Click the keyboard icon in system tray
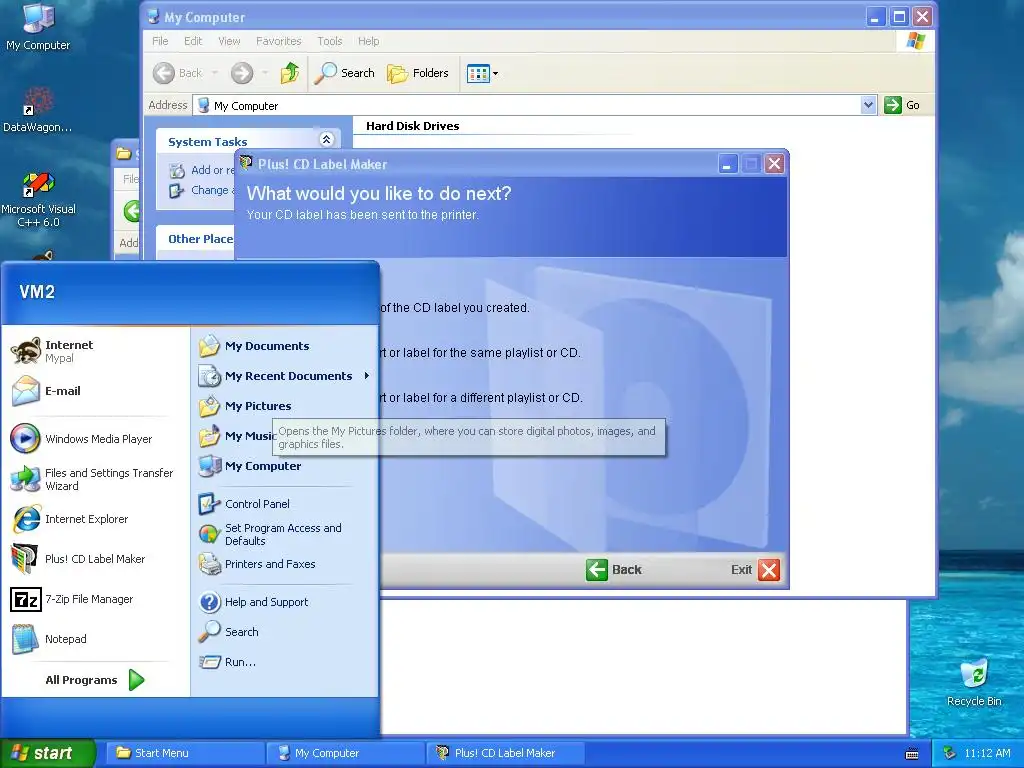The height and width of the screenshot is (768, 1024). [912, 754]
